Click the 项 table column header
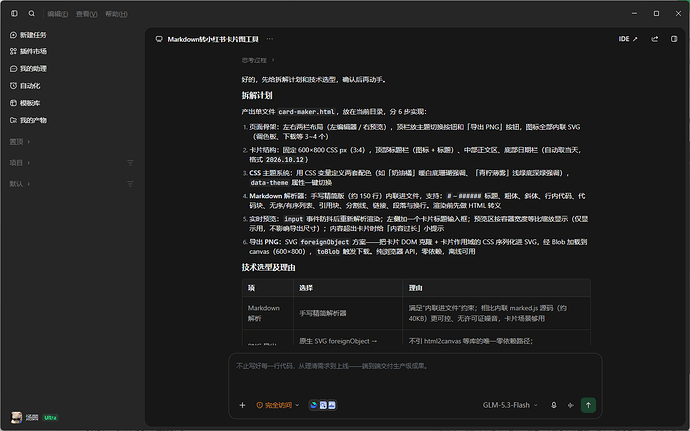The height and width of the screenshot is (431, 690). point(251,288)
